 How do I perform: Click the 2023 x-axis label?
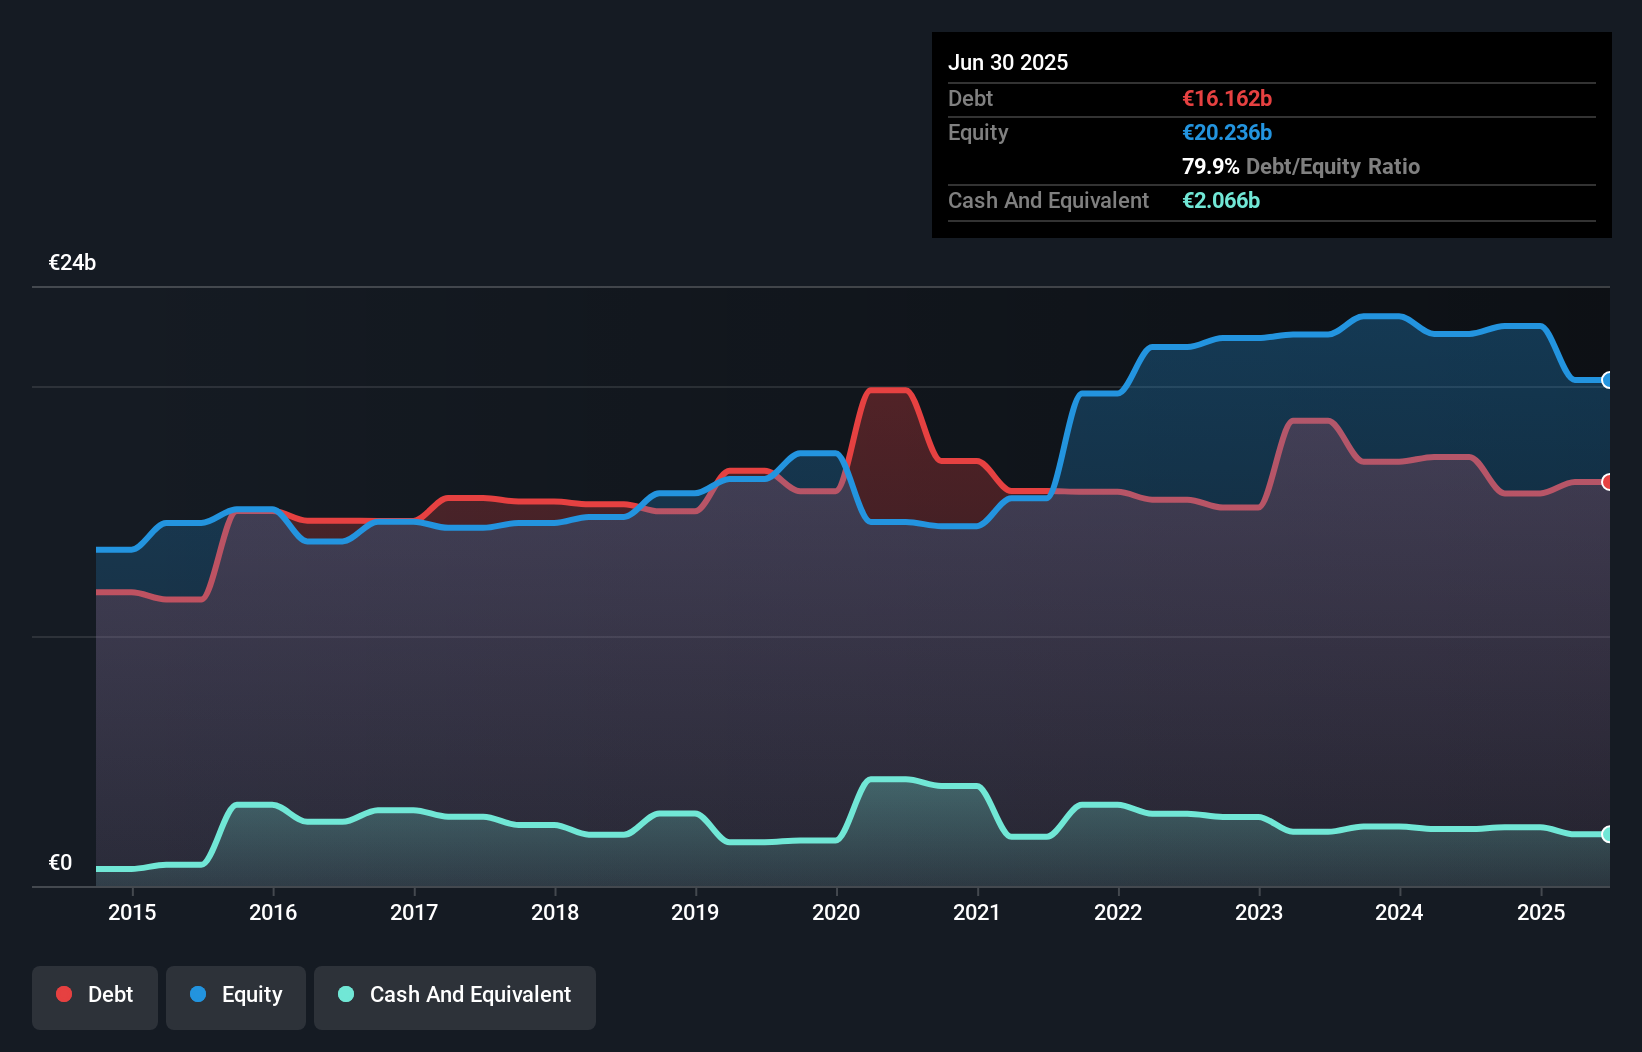click(x=1259, y=912)
